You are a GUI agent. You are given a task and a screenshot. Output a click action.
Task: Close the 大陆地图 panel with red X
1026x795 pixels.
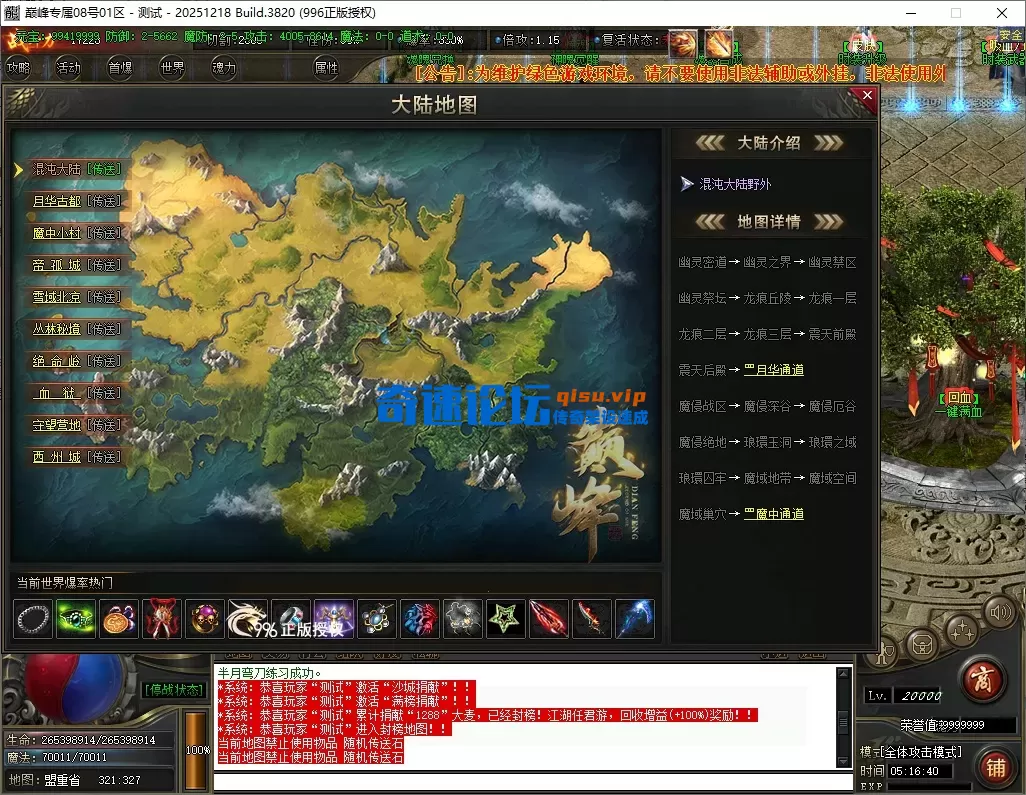click(x=867, y=96)
